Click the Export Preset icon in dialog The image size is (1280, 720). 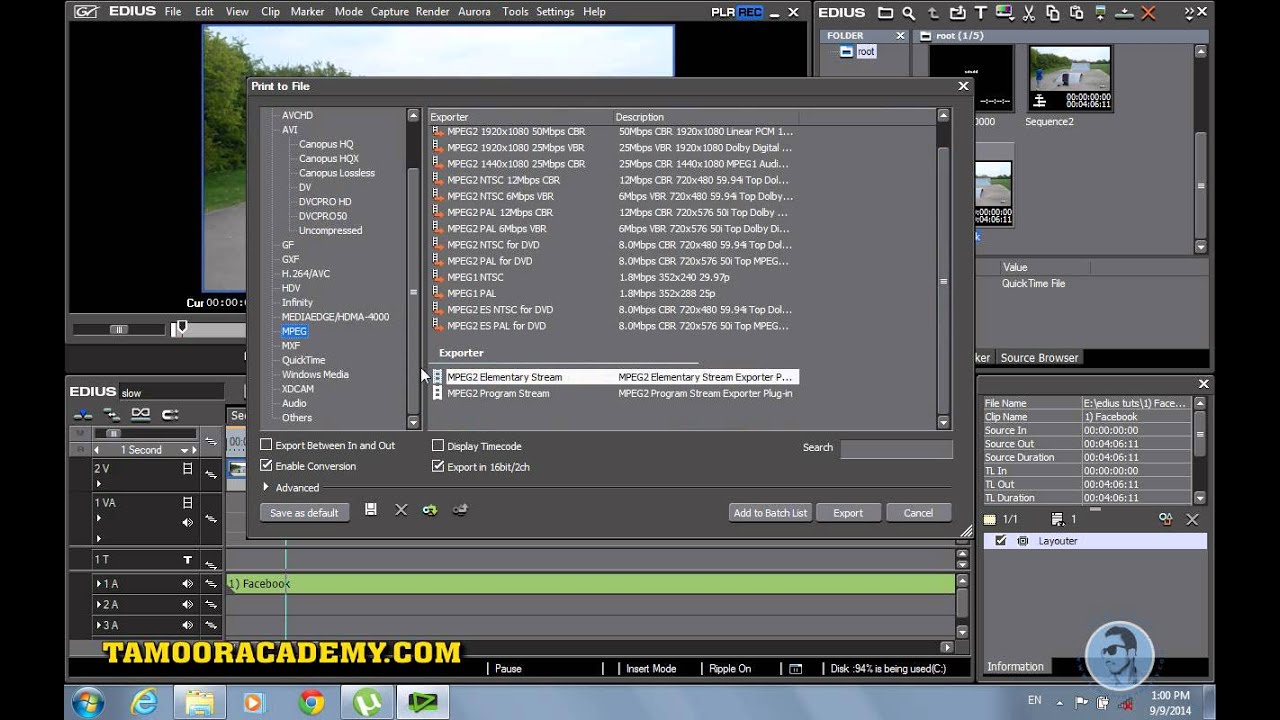pyautogui.click(x=460, y=510)
